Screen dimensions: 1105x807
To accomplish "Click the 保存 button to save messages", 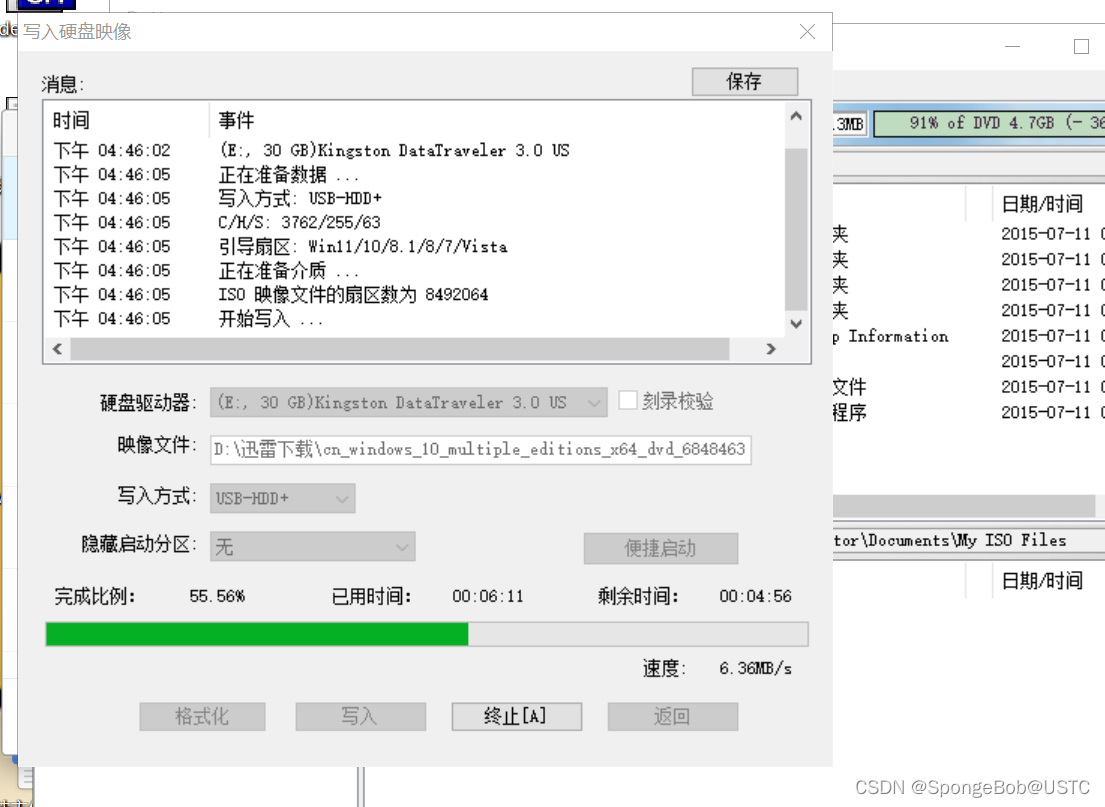I will (744, 82).
